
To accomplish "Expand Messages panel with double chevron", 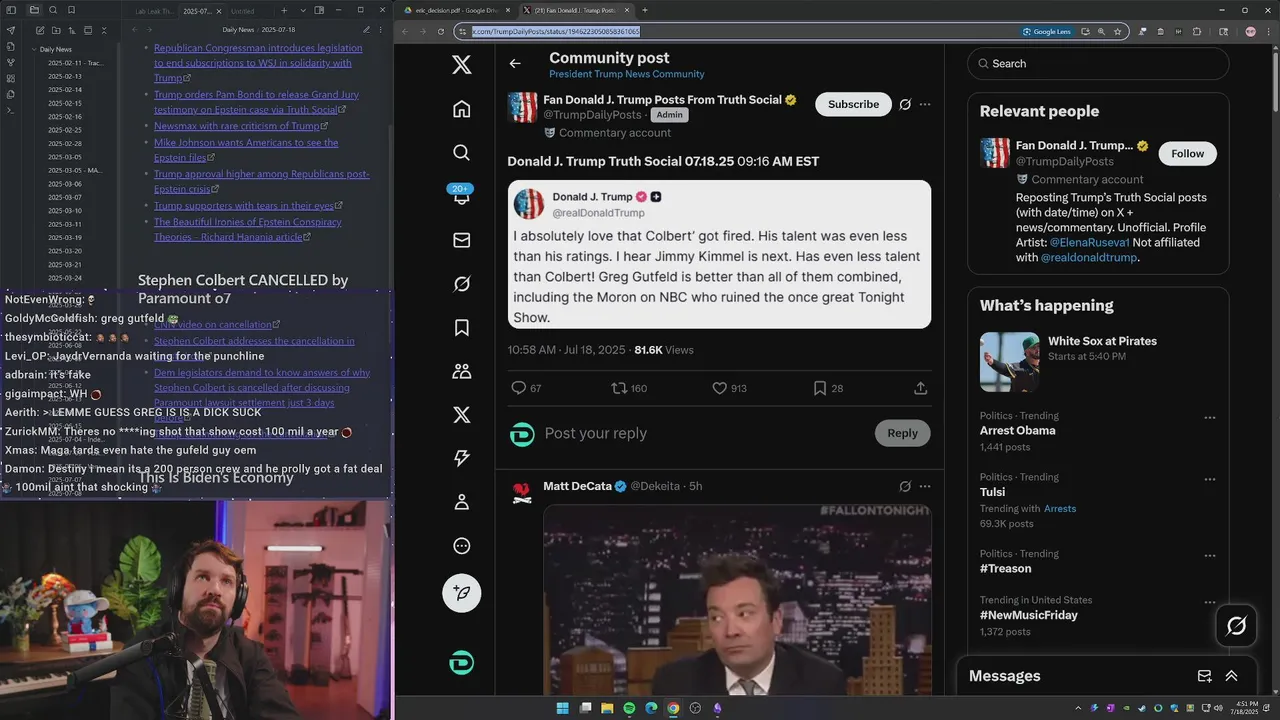I will 1231,676.
